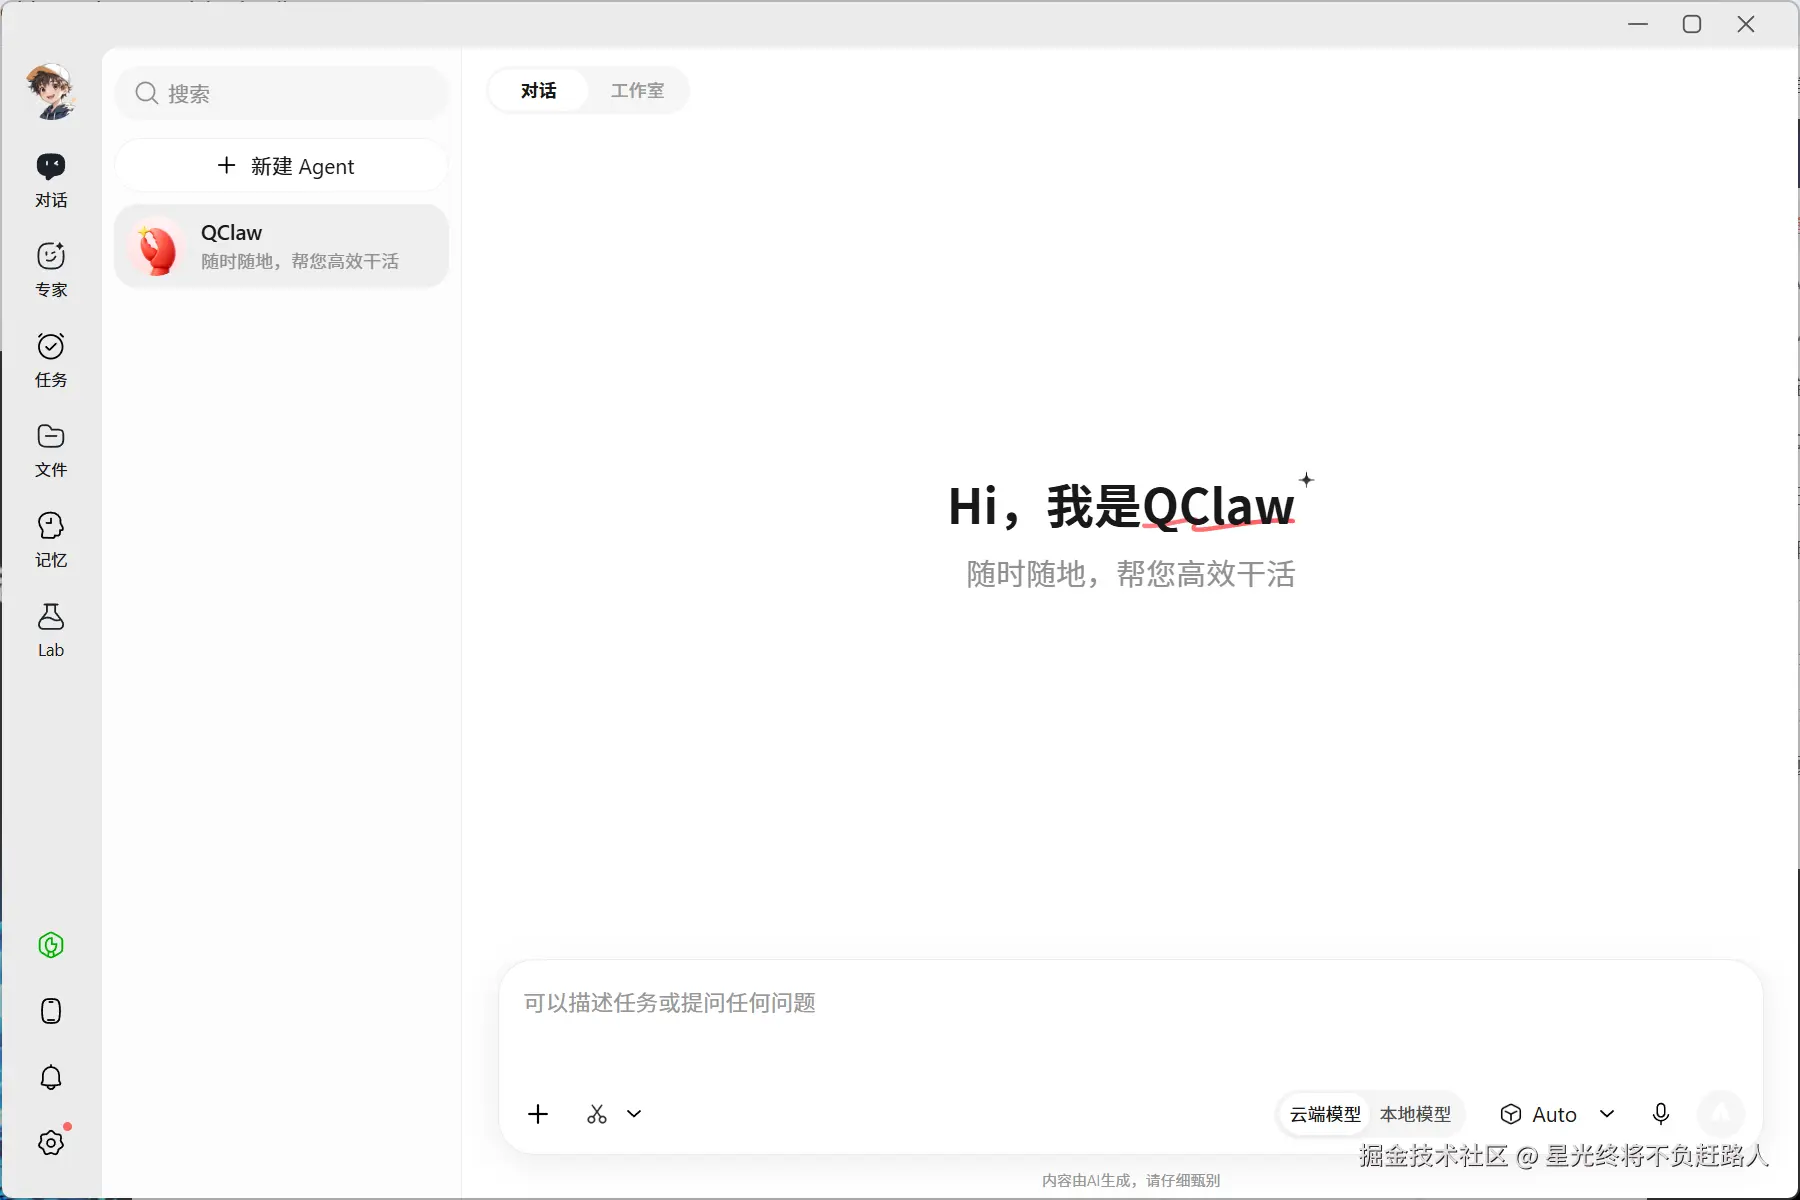
Task: Click the '内容由AI生成，请仔细甄别' notice
Action: [1131, 1180]
